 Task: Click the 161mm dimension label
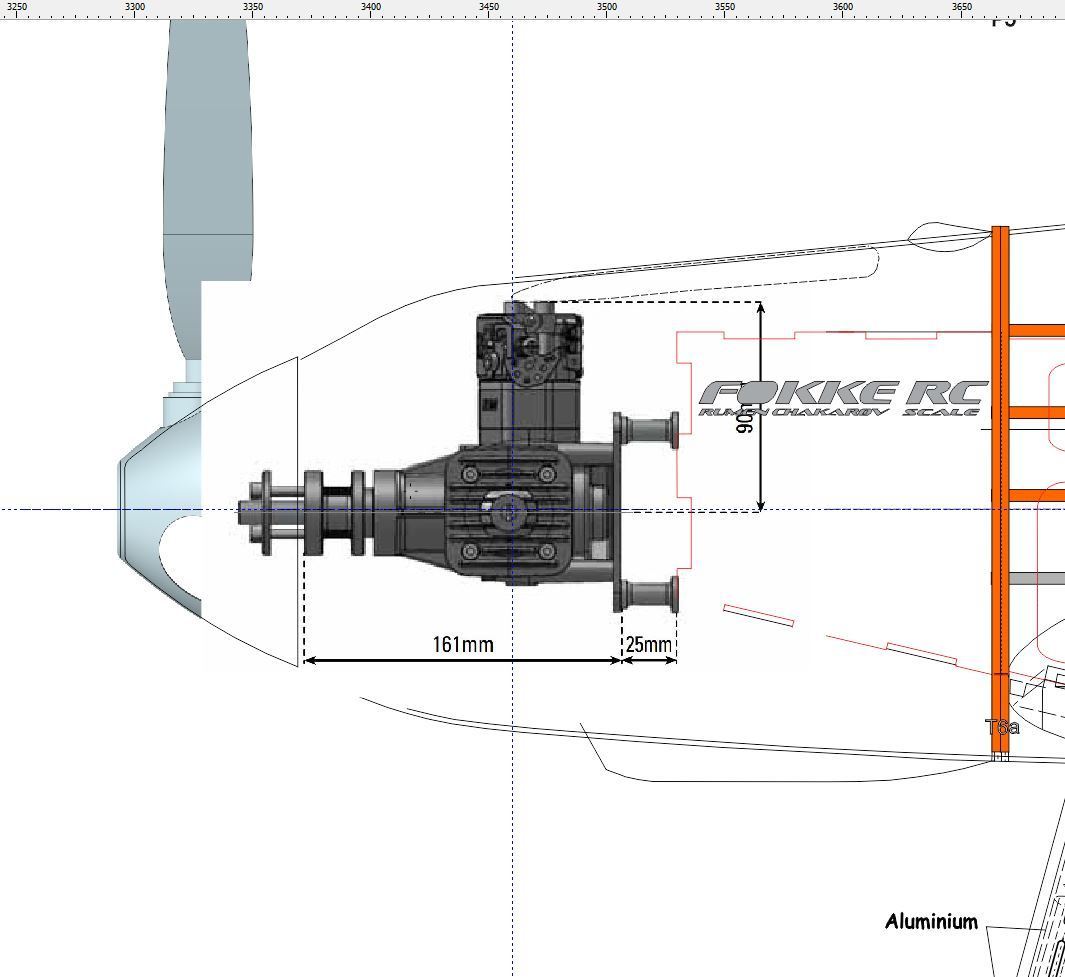[463, 644]
